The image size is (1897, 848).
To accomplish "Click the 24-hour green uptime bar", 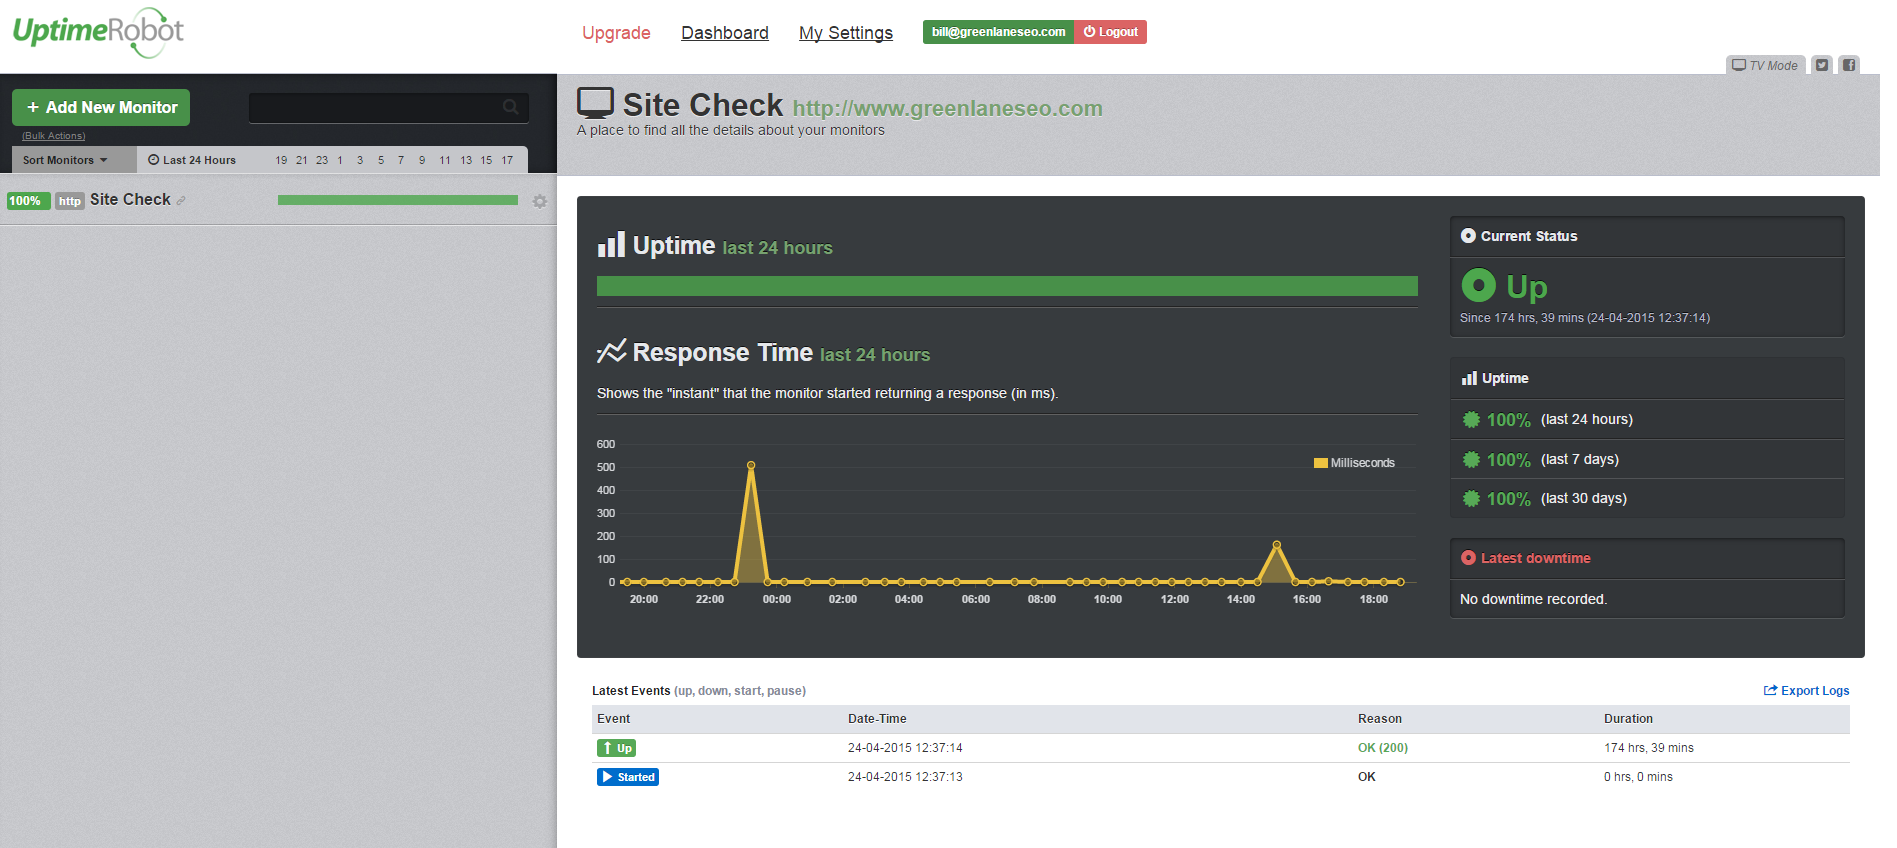I will coord(1007,286).
